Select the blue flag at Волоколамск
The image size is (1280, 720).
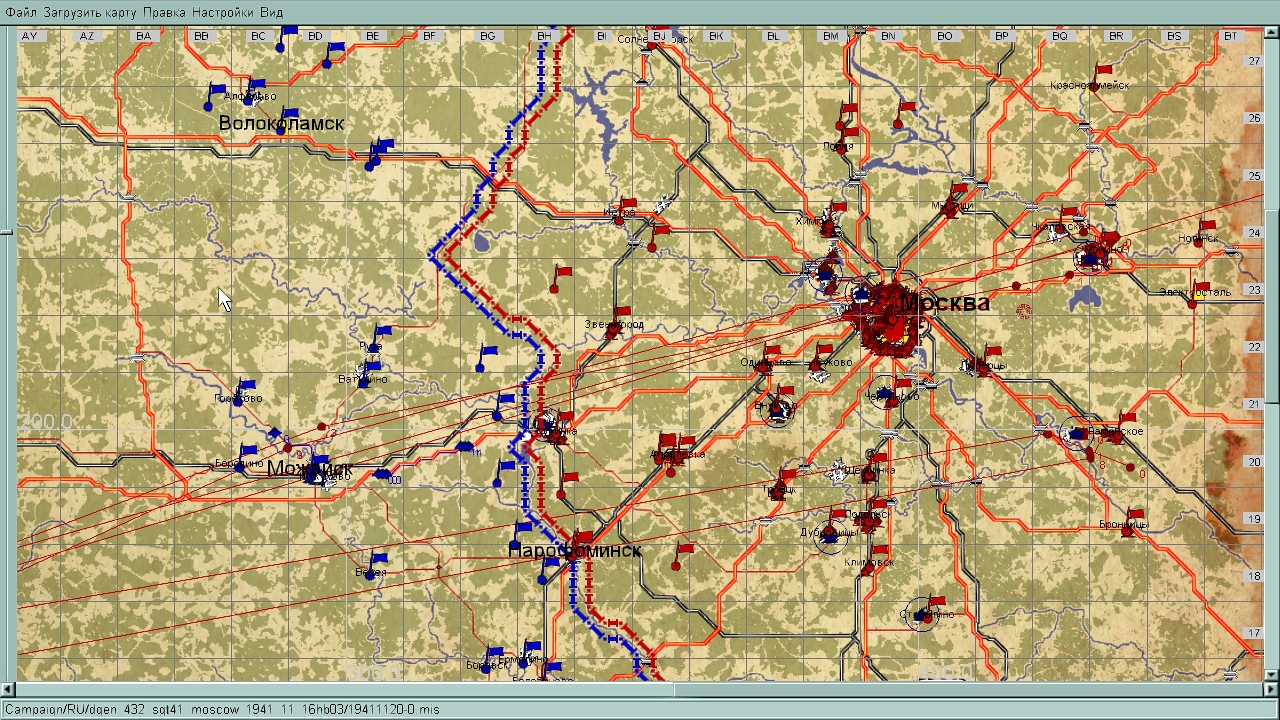(x=288, y=118)
